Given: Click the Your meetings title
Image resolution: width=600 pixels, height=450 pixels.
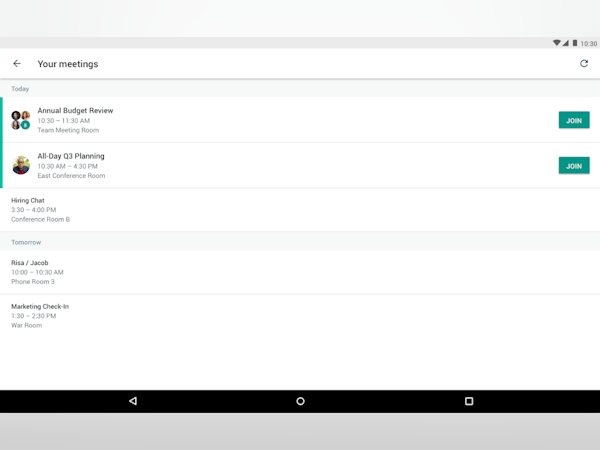Looking at the screenshot, I should coord(68,64).
